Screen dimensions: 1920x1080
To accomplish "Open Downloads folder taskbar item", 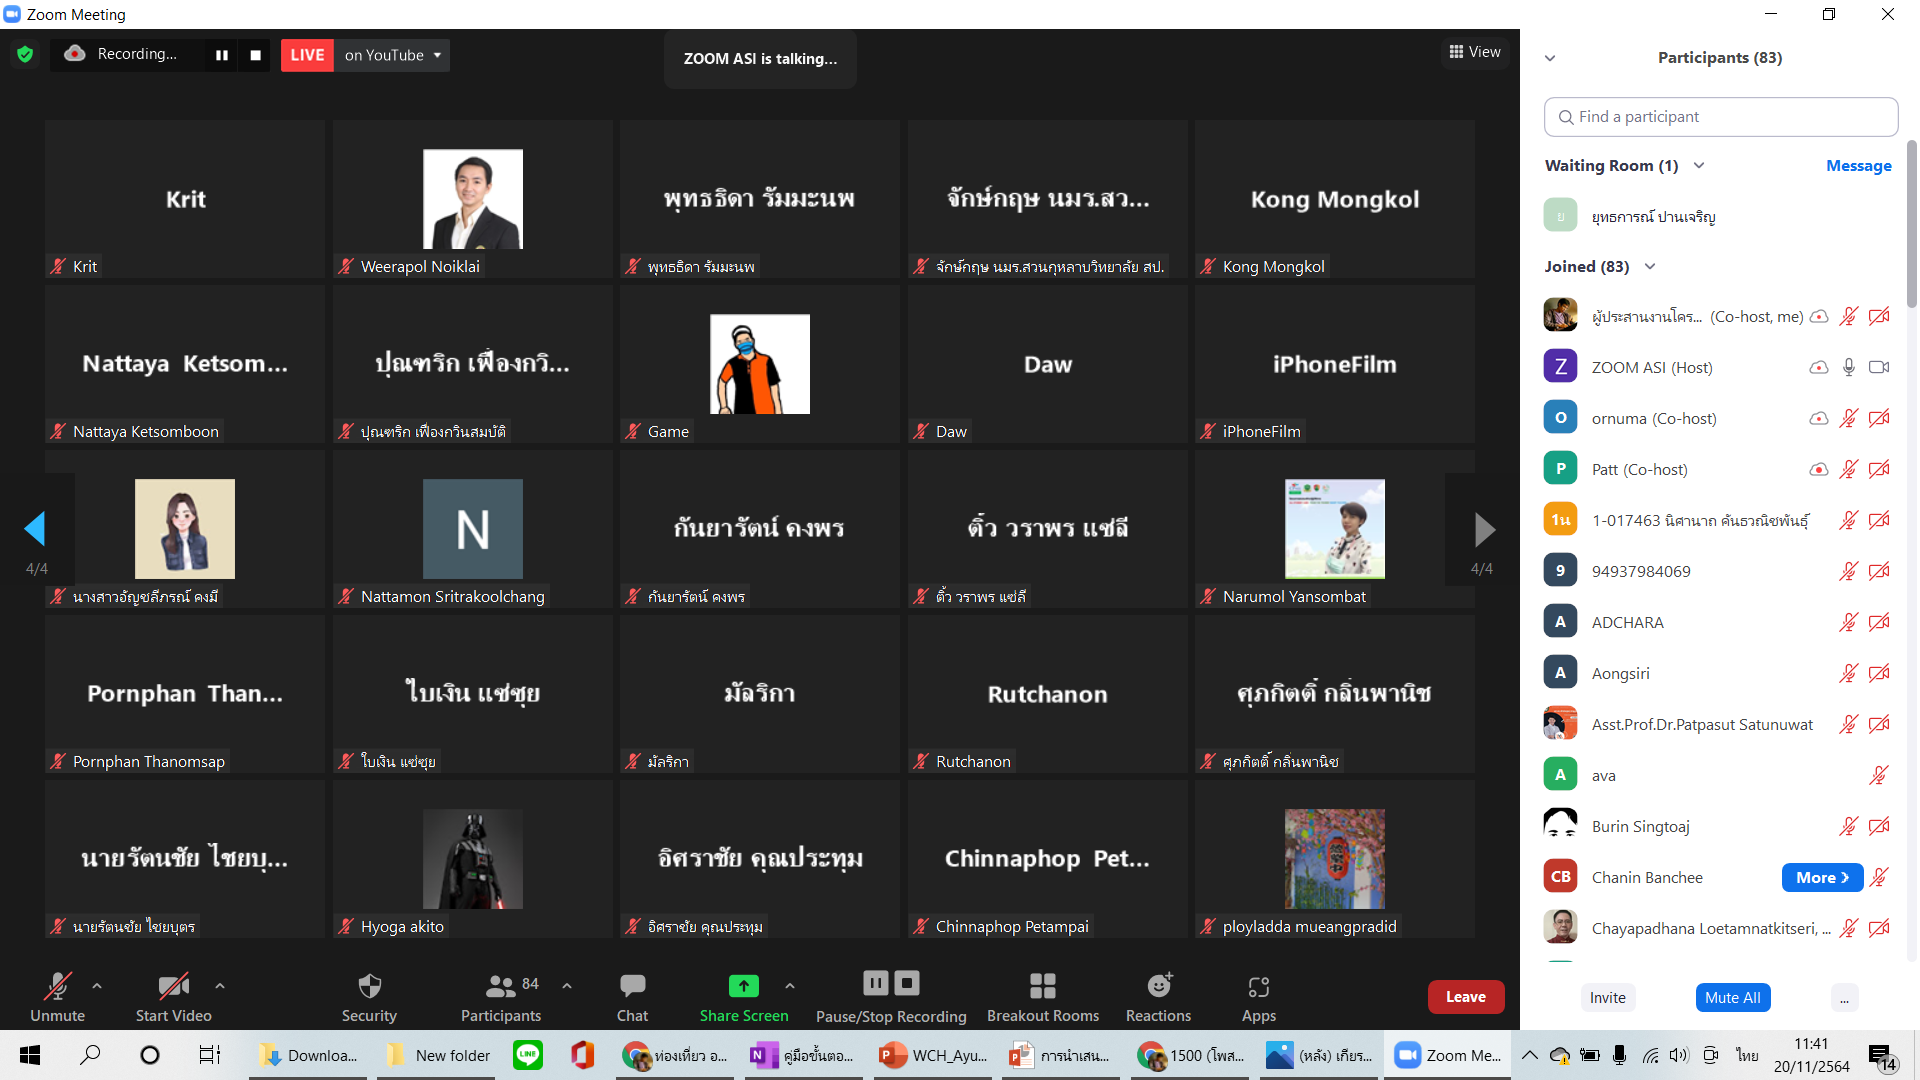I will 309,1055.
